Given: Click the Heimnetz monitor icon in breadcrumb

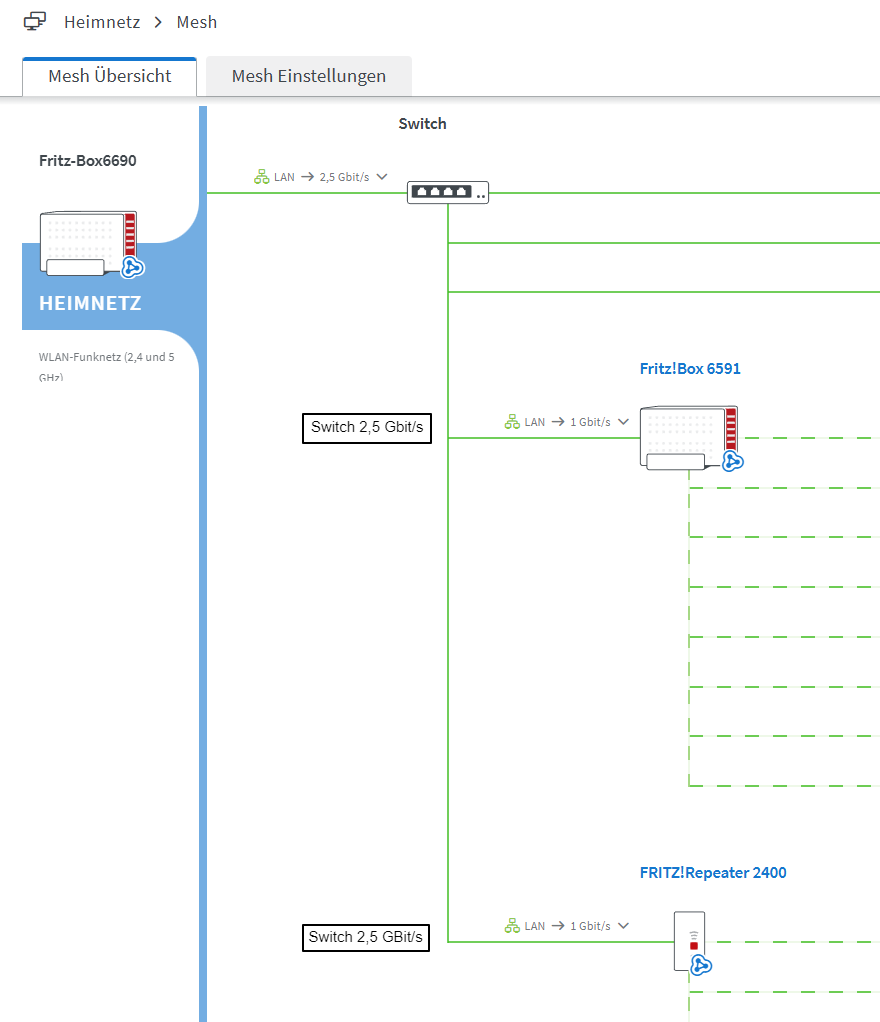Looking at the screenshot, I should 35,22.
